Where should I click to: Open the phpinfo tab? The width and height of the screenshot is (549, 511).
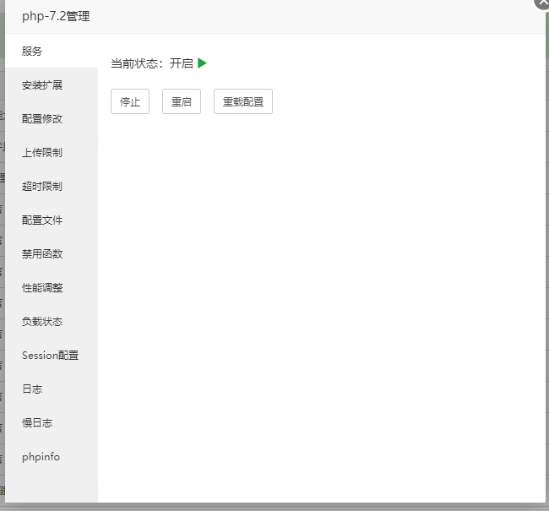point(51,456)
